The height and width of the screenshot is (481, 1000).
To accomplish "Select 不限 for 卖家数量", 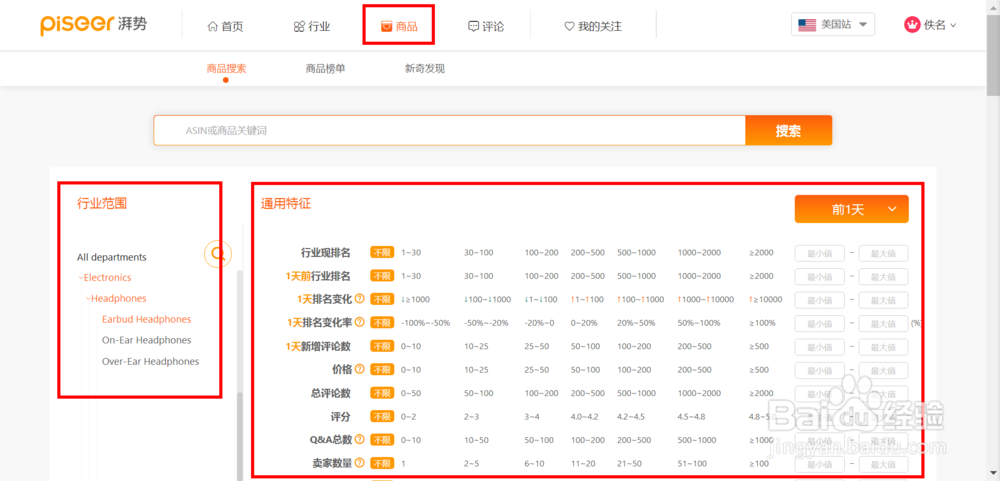I will (382, 463).
